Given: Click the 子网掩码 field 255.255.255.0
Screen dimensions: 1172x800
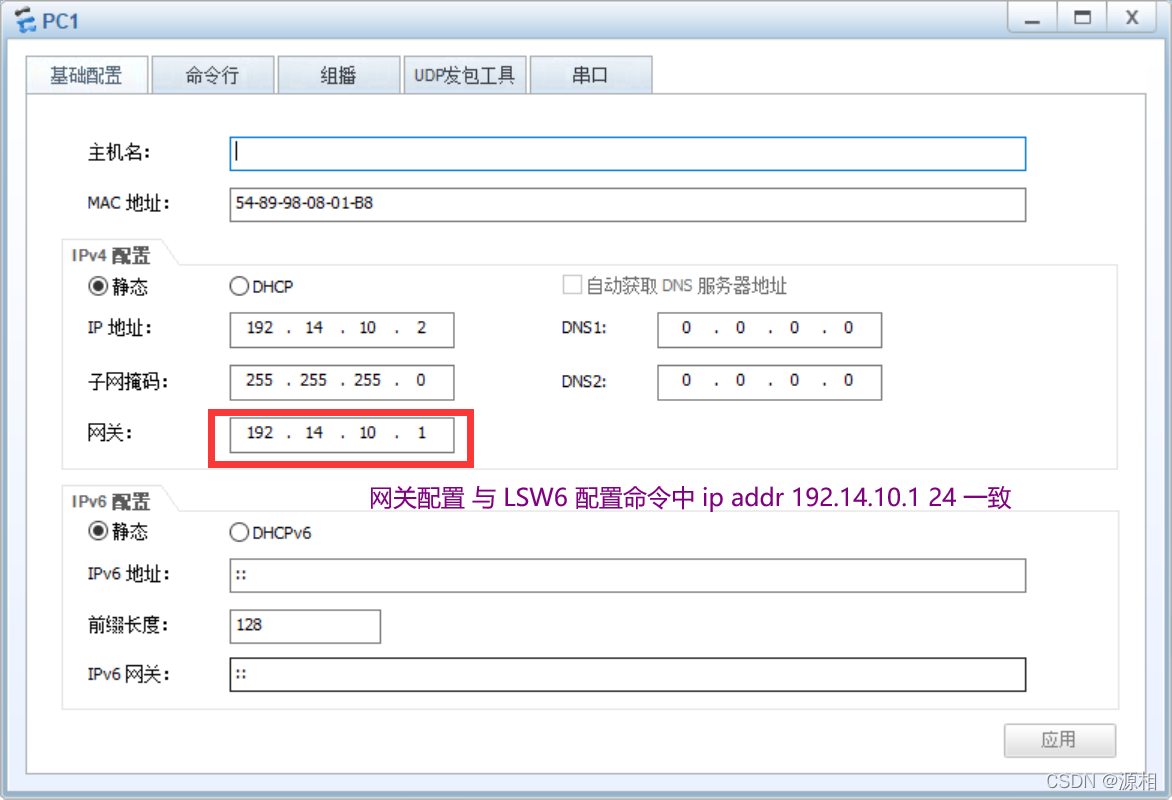Looking at the screenshot, I should click(342, 382).
